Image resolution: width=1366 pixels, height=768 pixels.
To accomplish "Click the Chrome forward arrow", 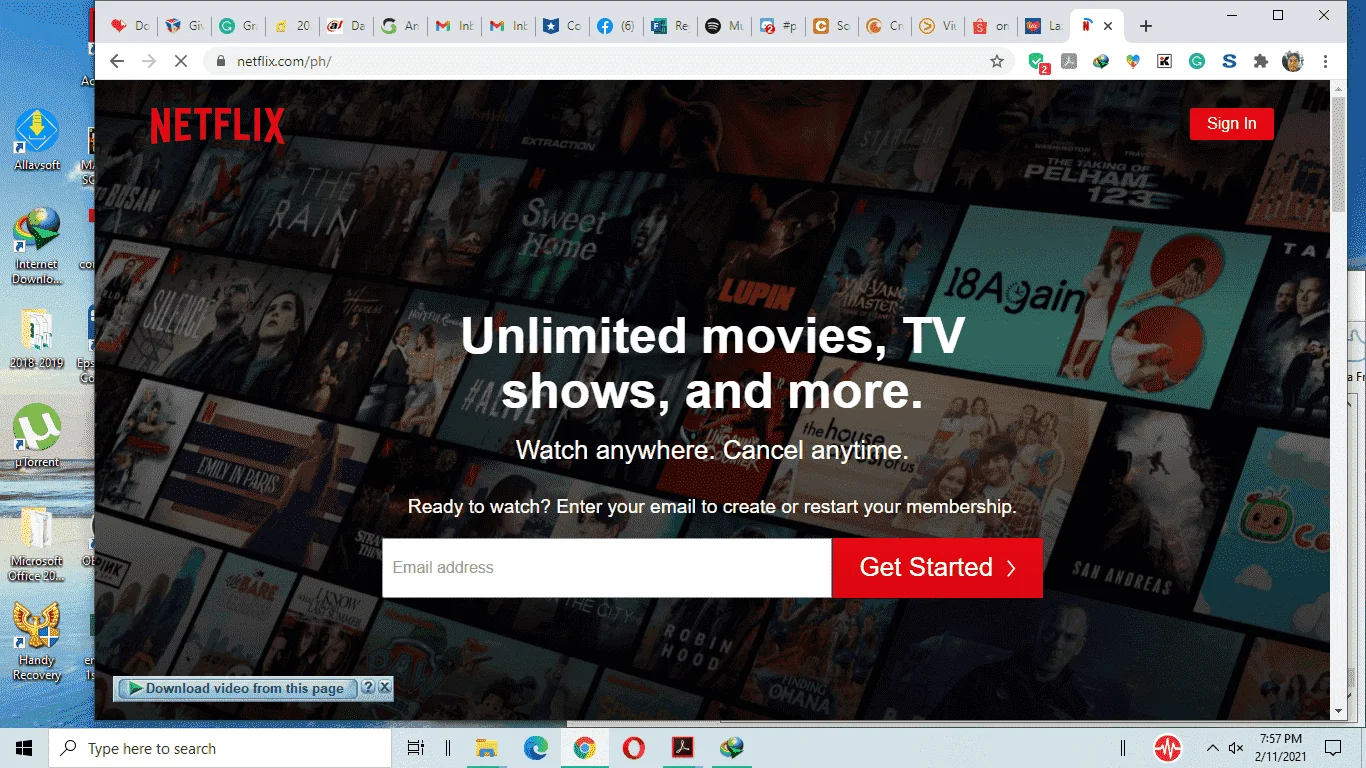I will click(x=149, y=61).
